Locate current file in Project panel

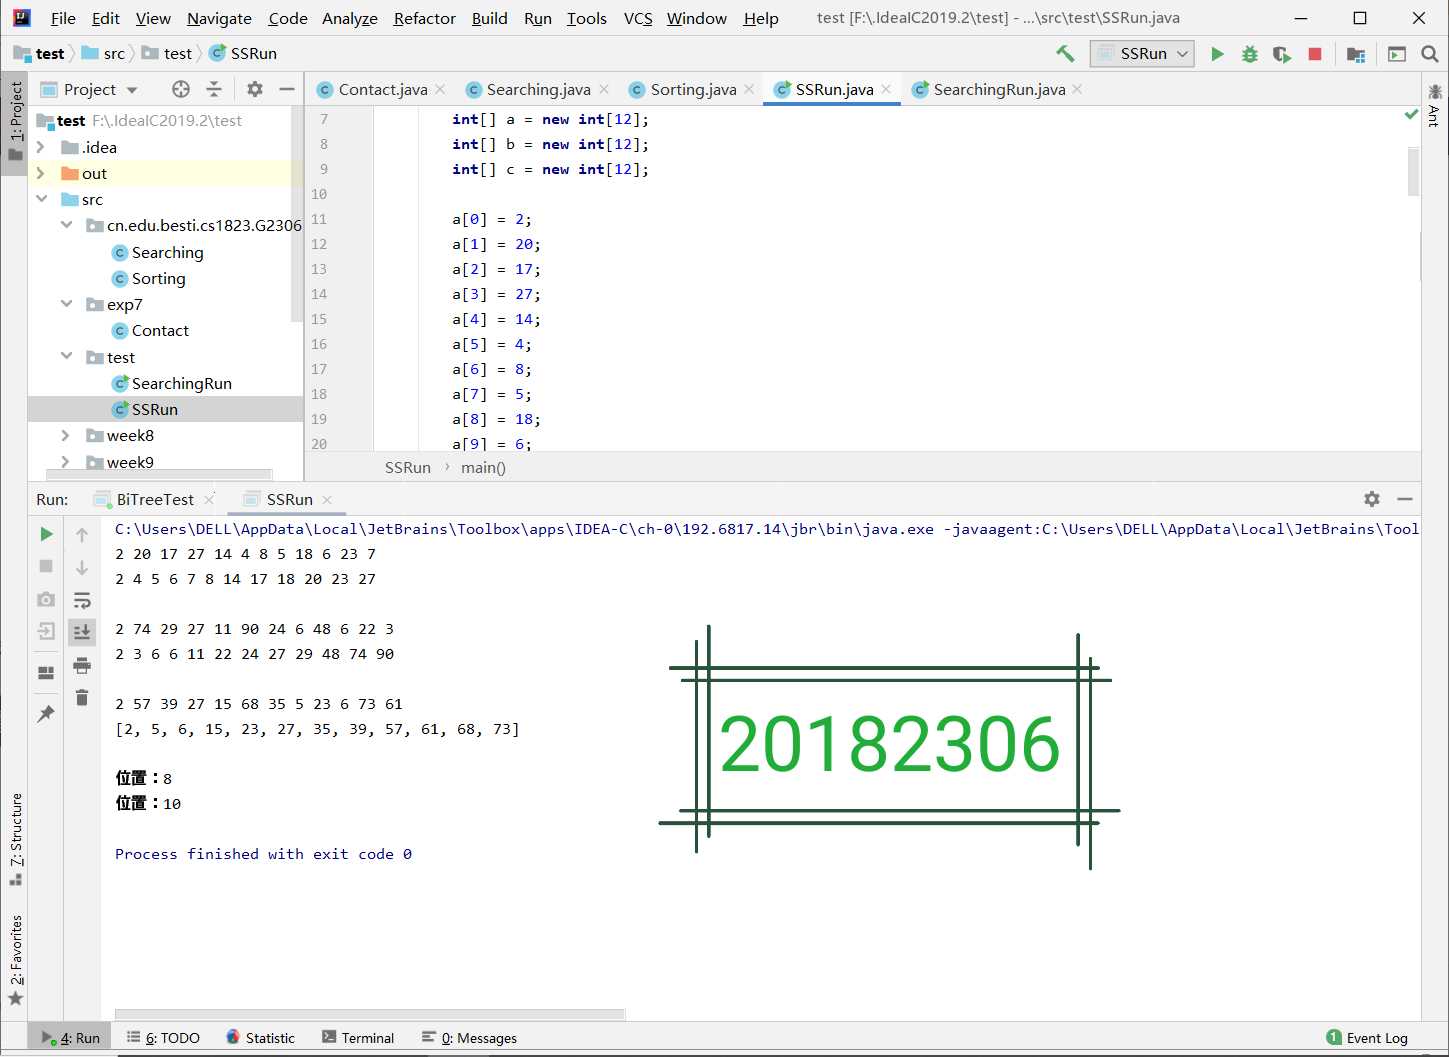coord(181,89)
